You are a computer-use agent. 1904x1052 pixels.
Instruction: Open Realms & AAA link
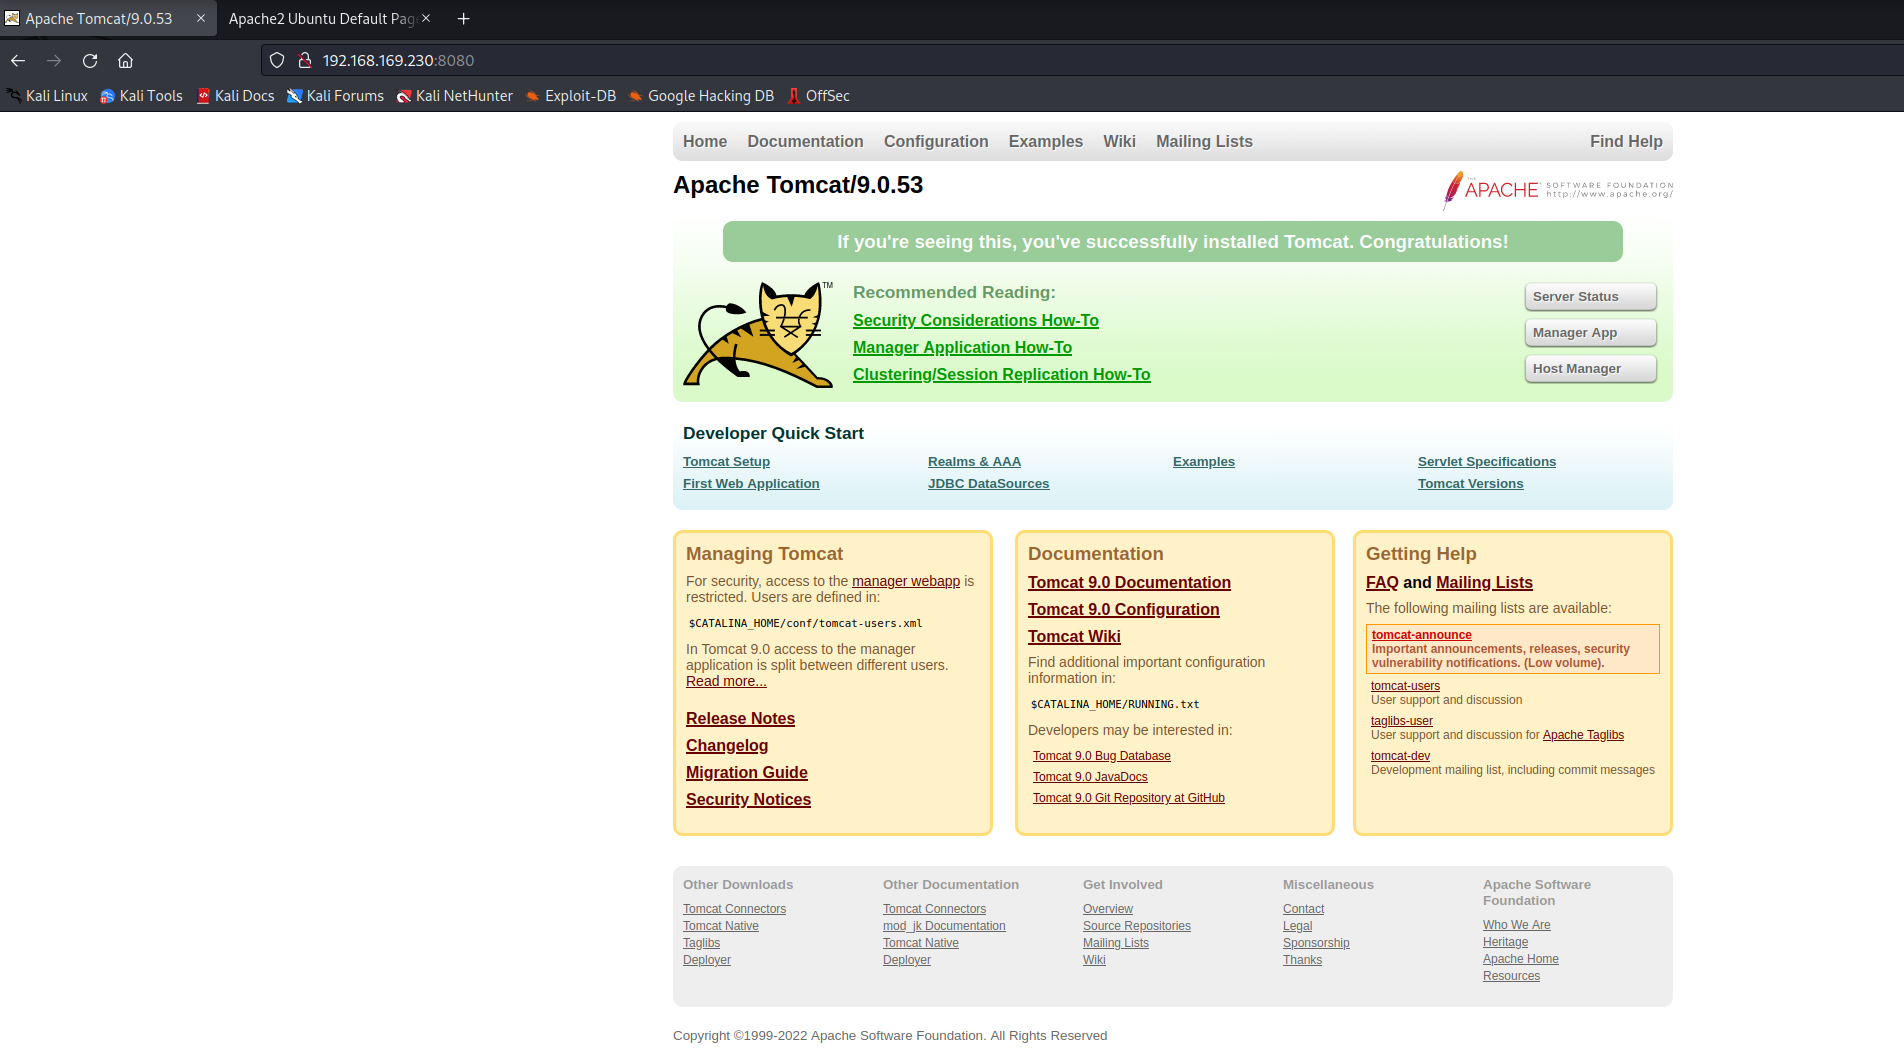(974, 462)
